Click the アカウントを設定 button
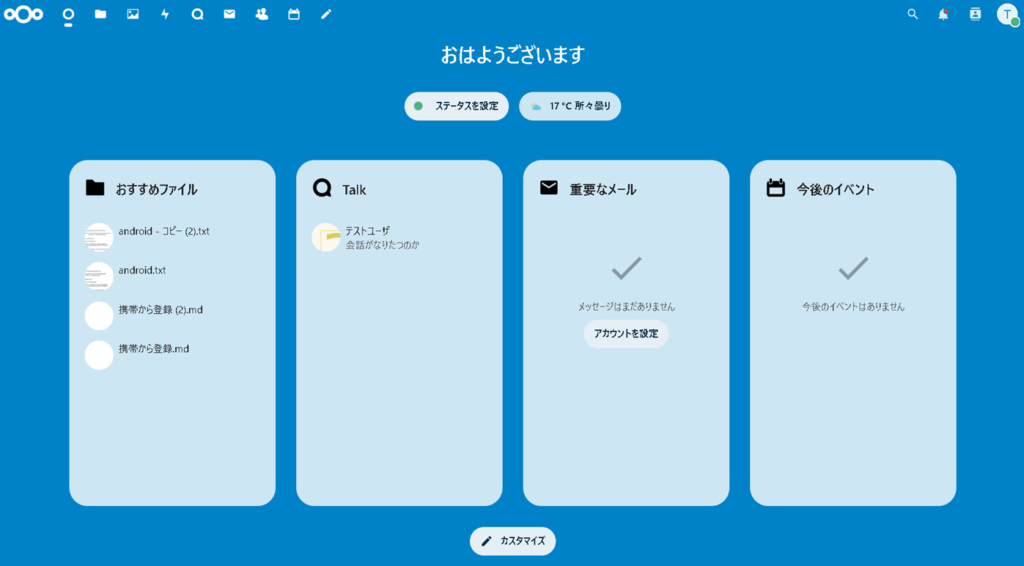 (x=626, y=334)
